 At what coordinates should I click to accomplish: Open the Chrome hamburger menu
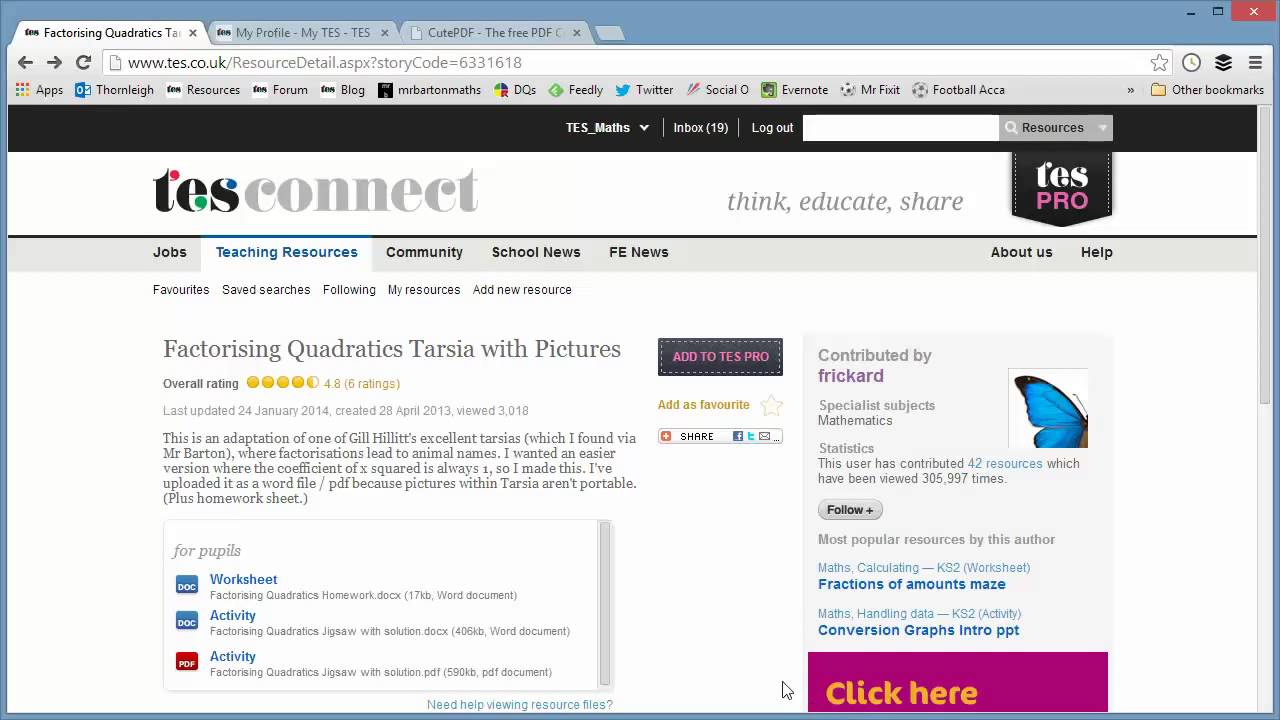[x=1255, y=63]
